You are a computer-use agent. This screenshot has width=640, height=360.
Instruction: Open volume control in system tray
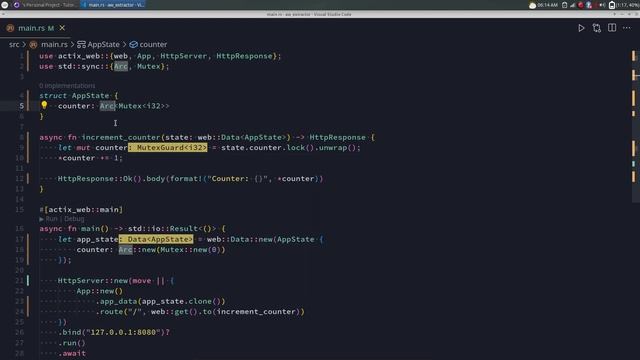pyautogui.click(x=602, y=5)
